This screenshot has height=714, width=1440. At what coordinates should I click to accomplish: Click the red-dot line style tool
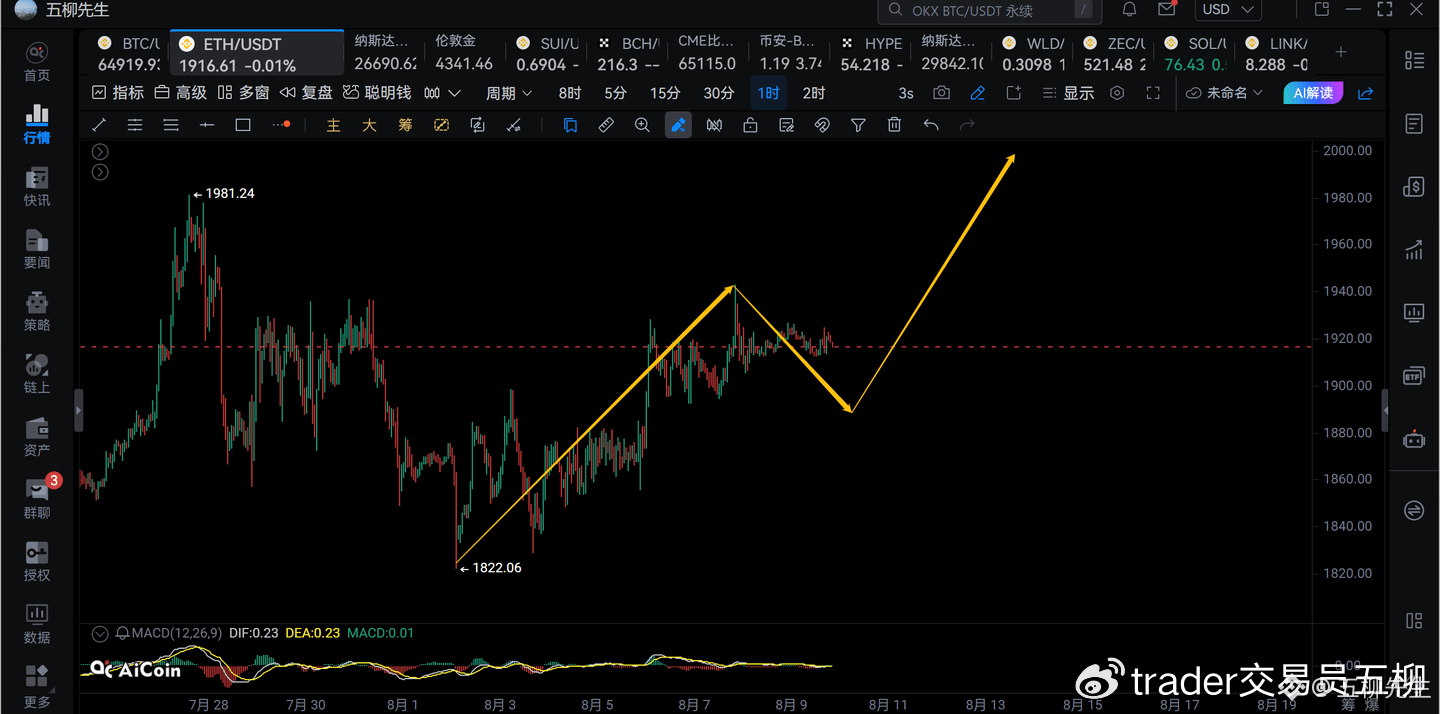coord(281,125)
